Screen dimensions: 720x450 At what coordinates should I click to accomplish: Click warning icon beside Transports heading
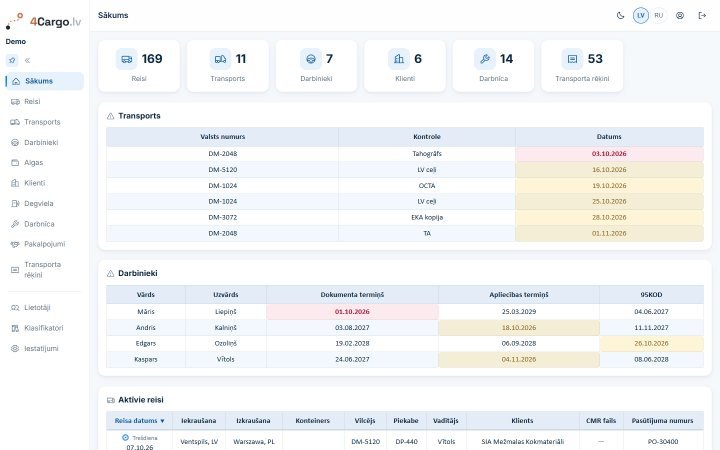pos(110,116)
